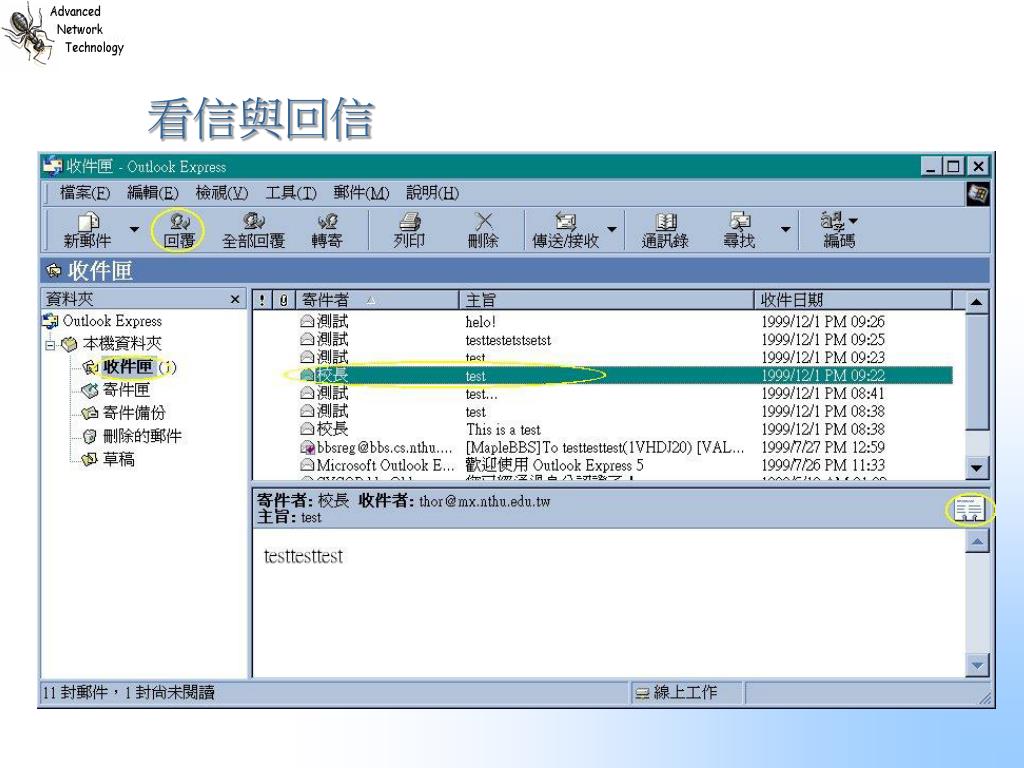Sort by attachment paperclip column header
1024x768 pixels.
pyautogui.click(x=283, y=300)
